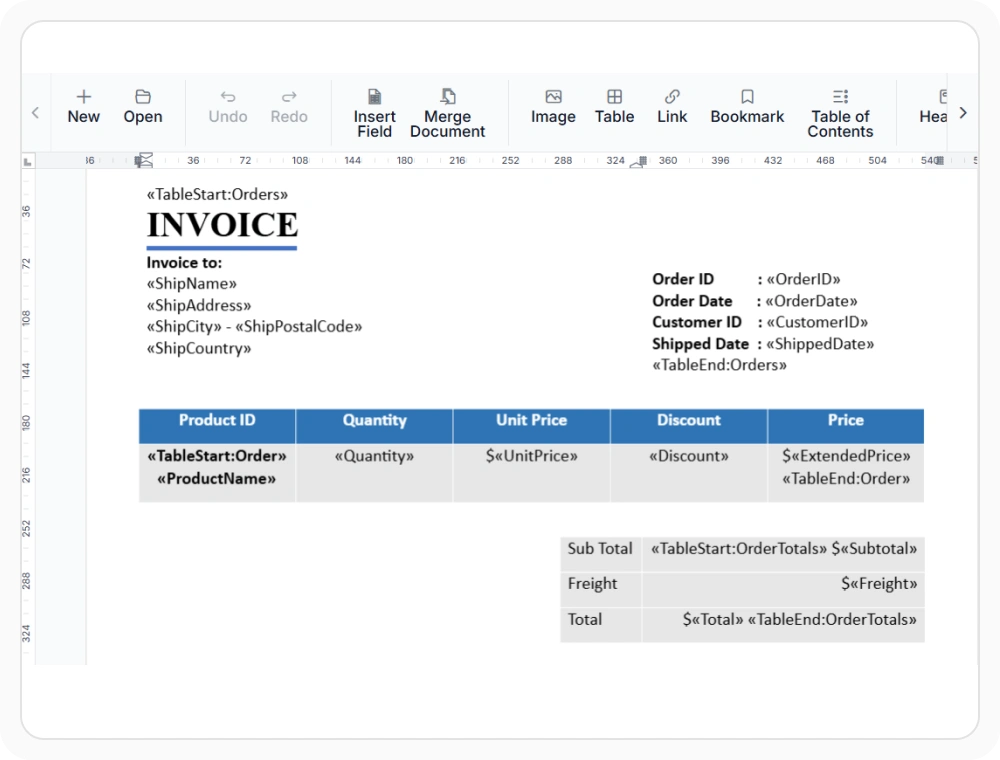Click the «TableEnd:OrderTotals» field

point(832,620)
